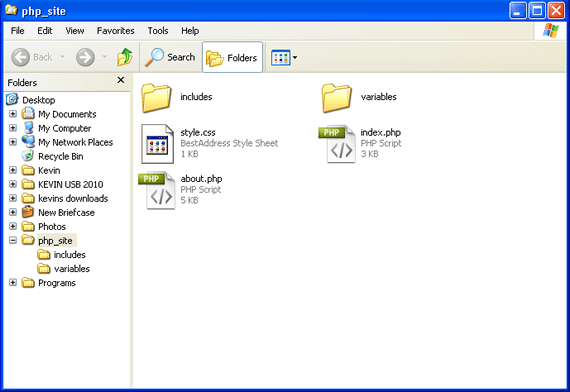
Task: Select the includes folder icon in file pane
Action: point(156,97)
